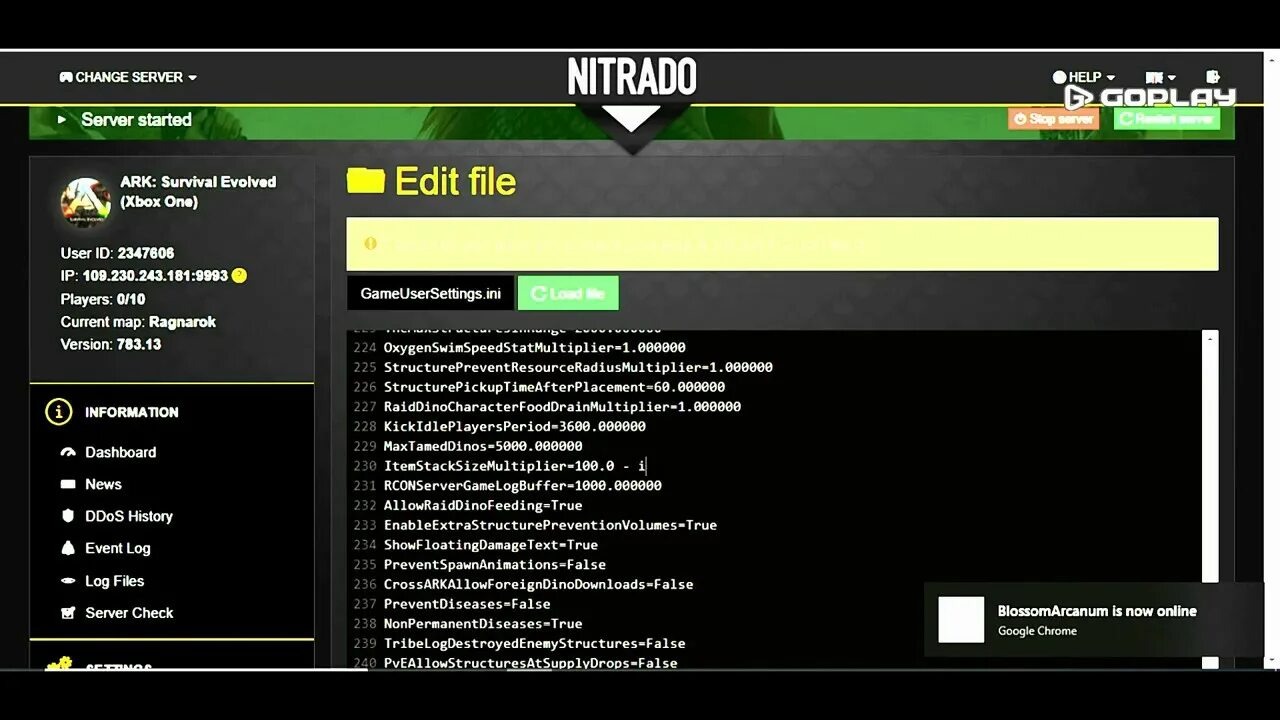This screenshot has height=720, width=1280.
Task: Click the green Restart server button
Action: (x=1167, y=118)
